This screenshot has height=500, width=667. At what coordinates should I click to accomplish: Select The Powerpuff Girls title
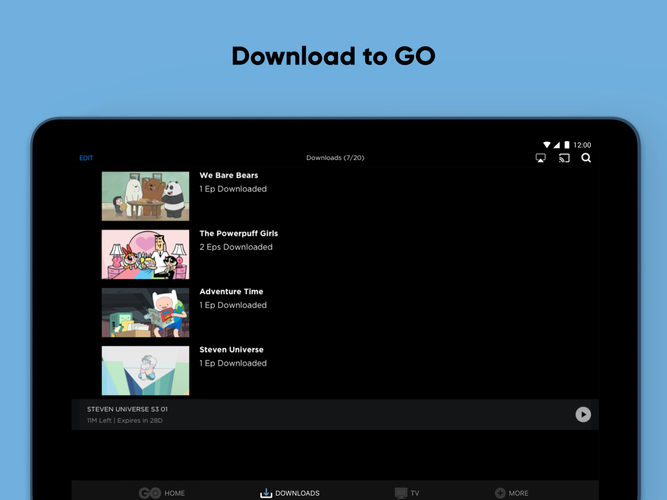tap(239, 233)
